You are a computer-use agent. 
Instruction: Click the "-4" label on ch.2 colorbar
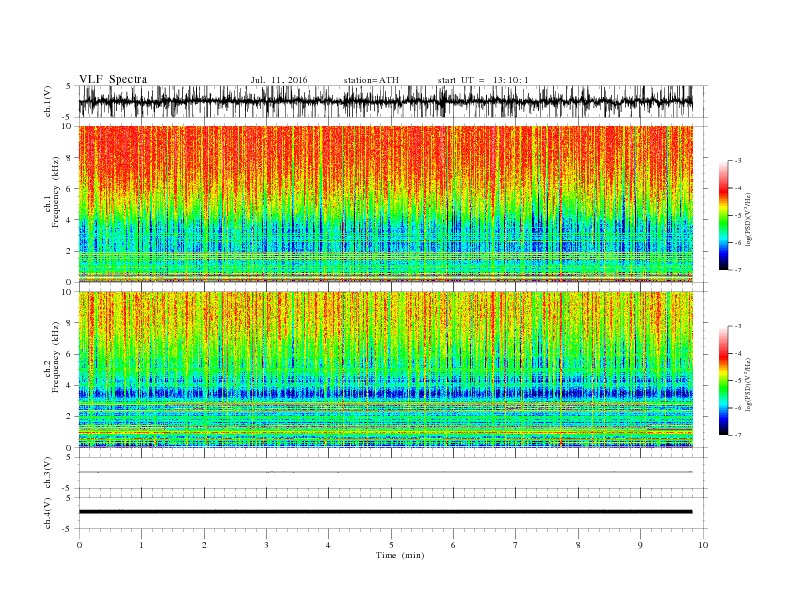tap(738, 353)
